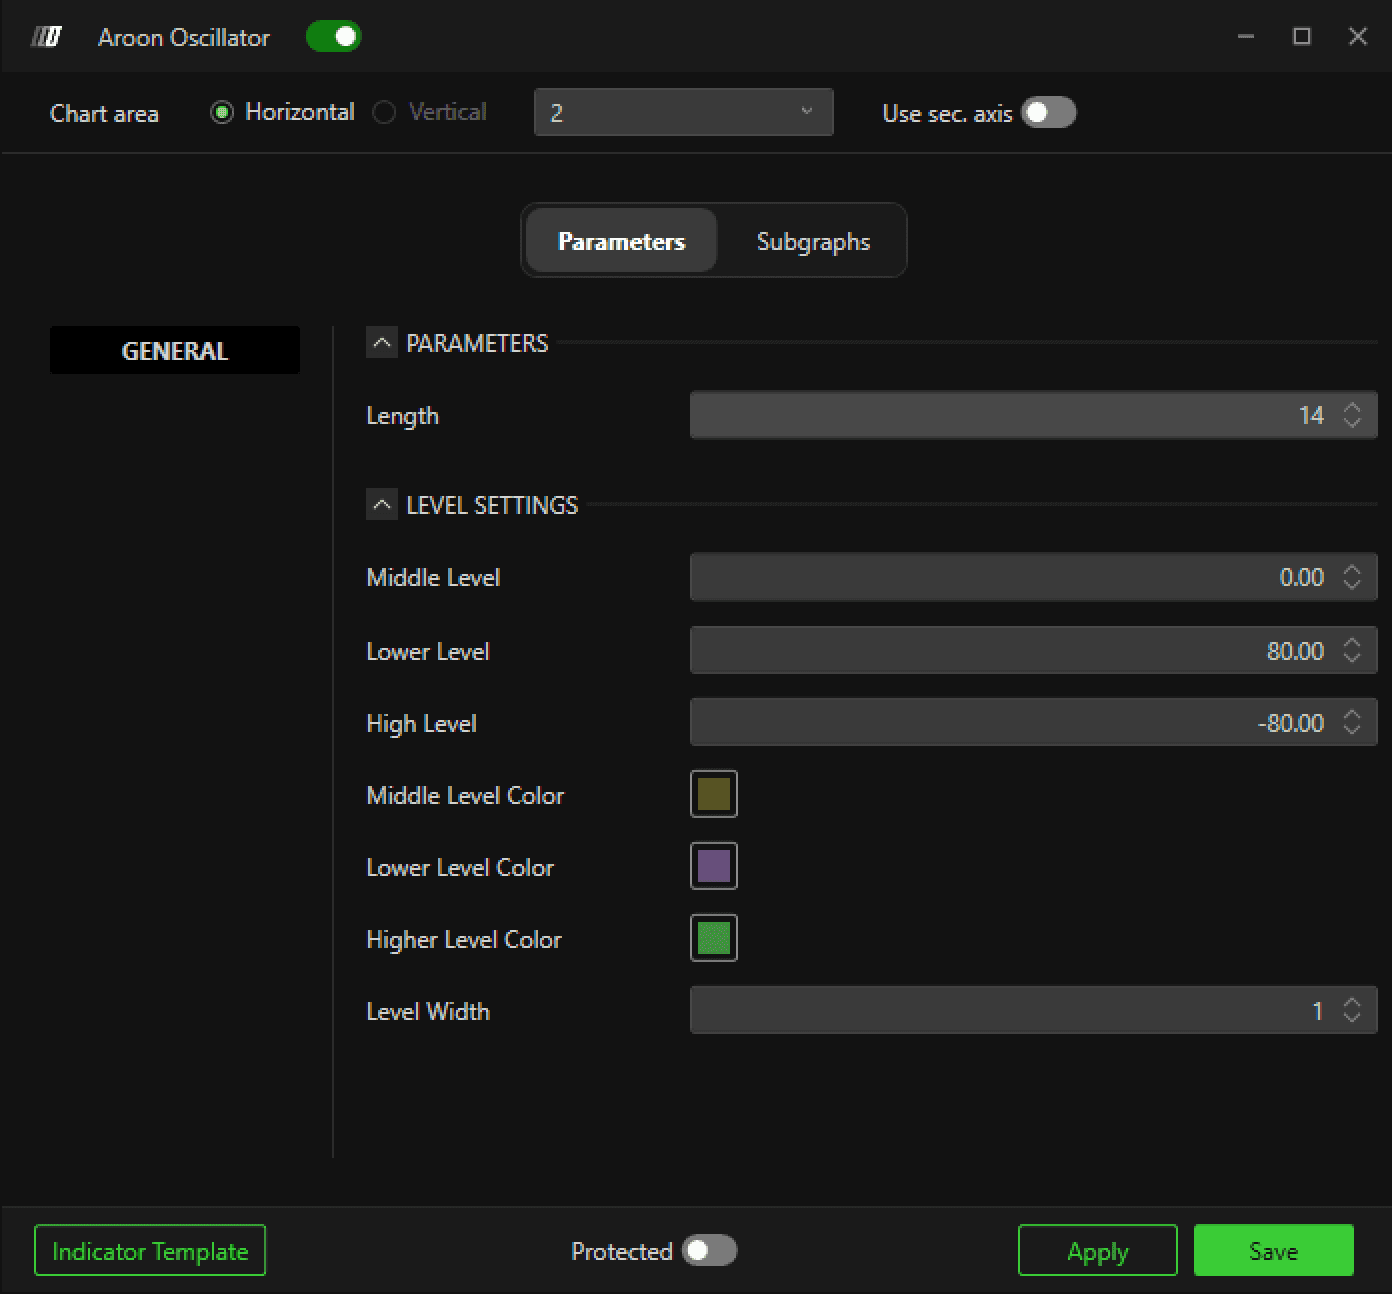Click the Lower Level stepper arrows
Screen dimensions: 1392x1294
pos(1352,651)
